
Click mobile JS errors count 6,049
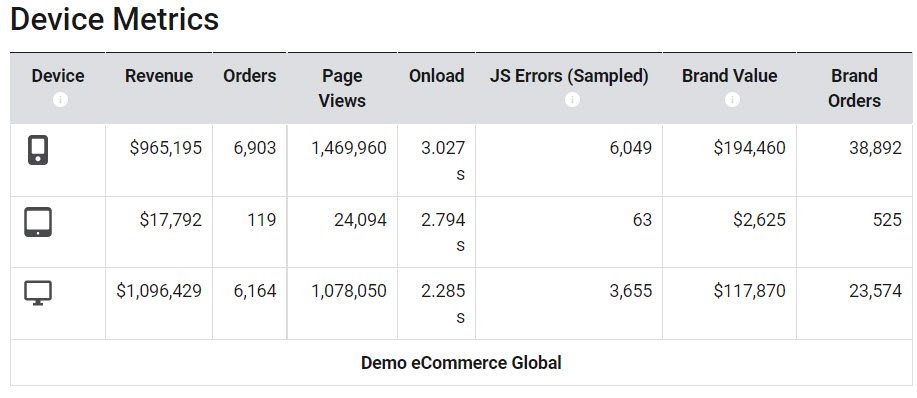pos(630,148)
